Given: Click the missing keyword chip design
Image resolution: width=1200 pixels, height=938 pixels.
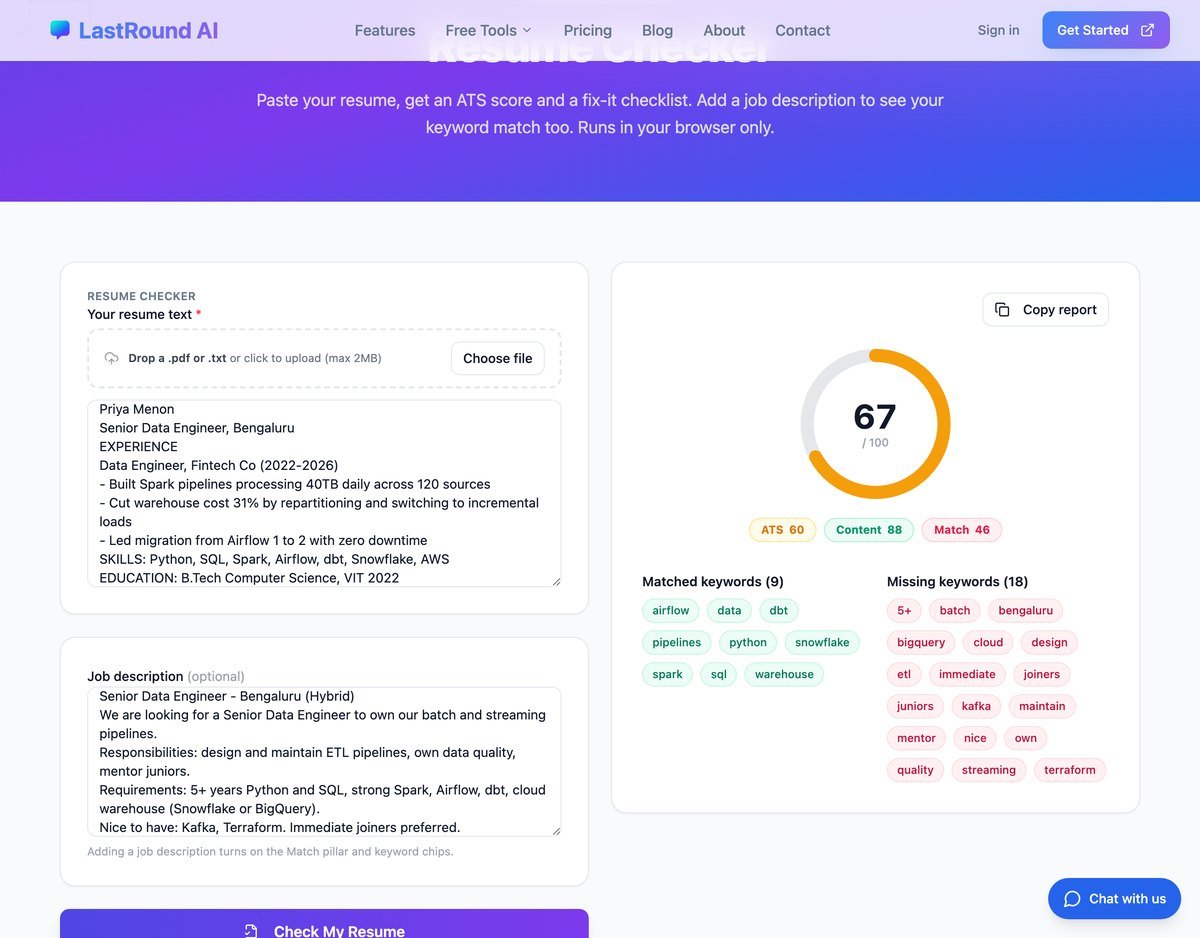Looking at the screenshot, I should 1049,642.
